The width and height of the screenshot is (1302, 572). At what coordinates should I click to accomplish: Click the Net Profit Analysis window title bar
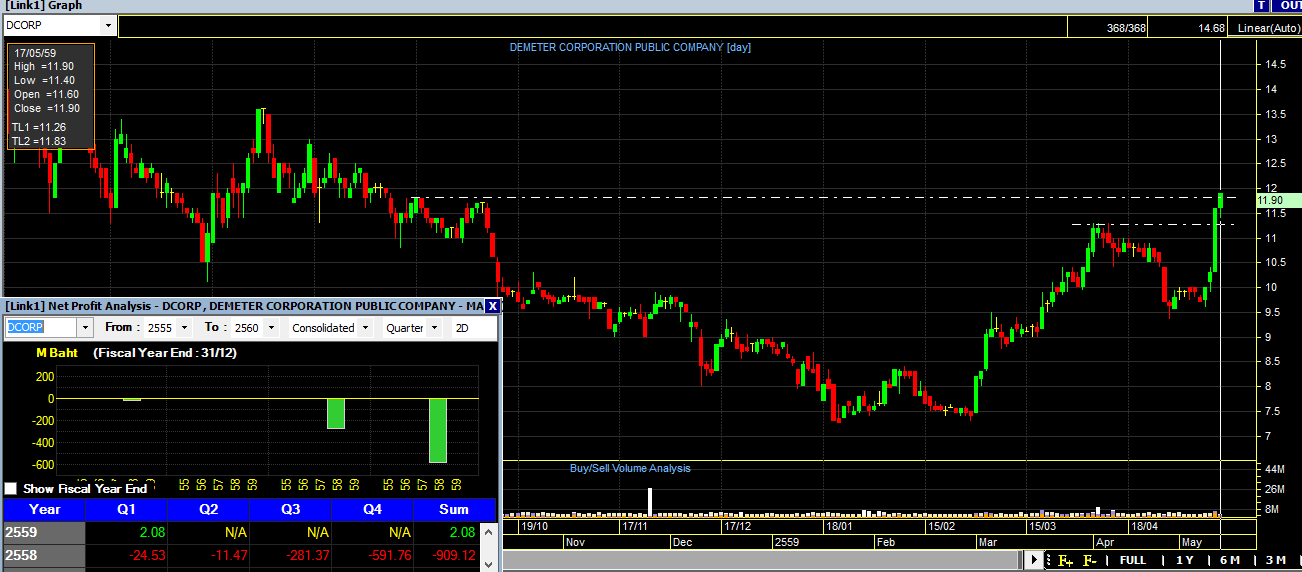point(244,305)
